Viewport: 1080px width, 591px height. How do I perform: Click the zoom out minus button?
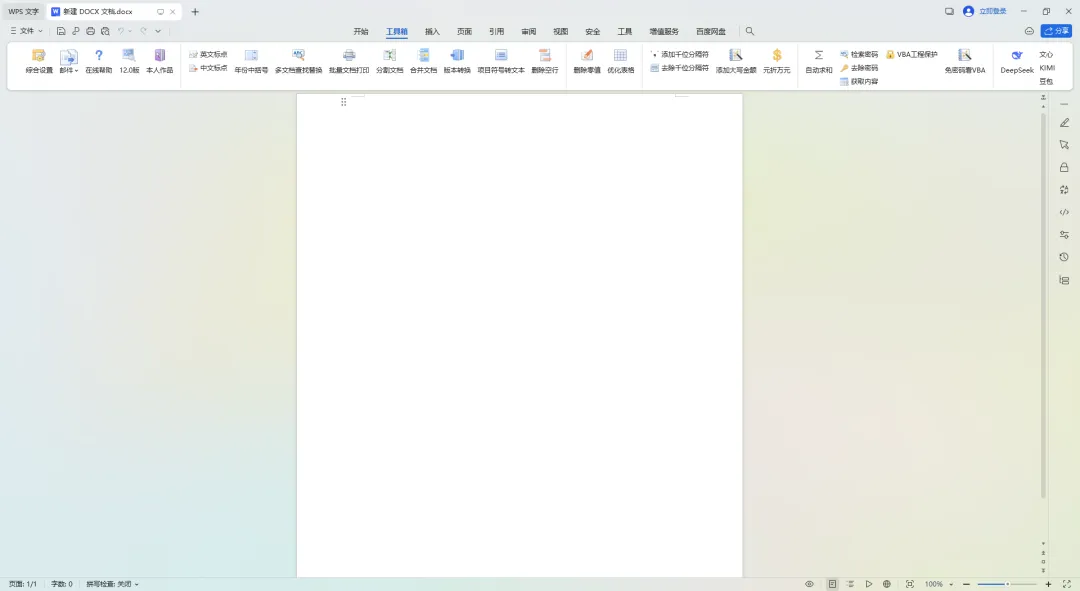[966, 584]
